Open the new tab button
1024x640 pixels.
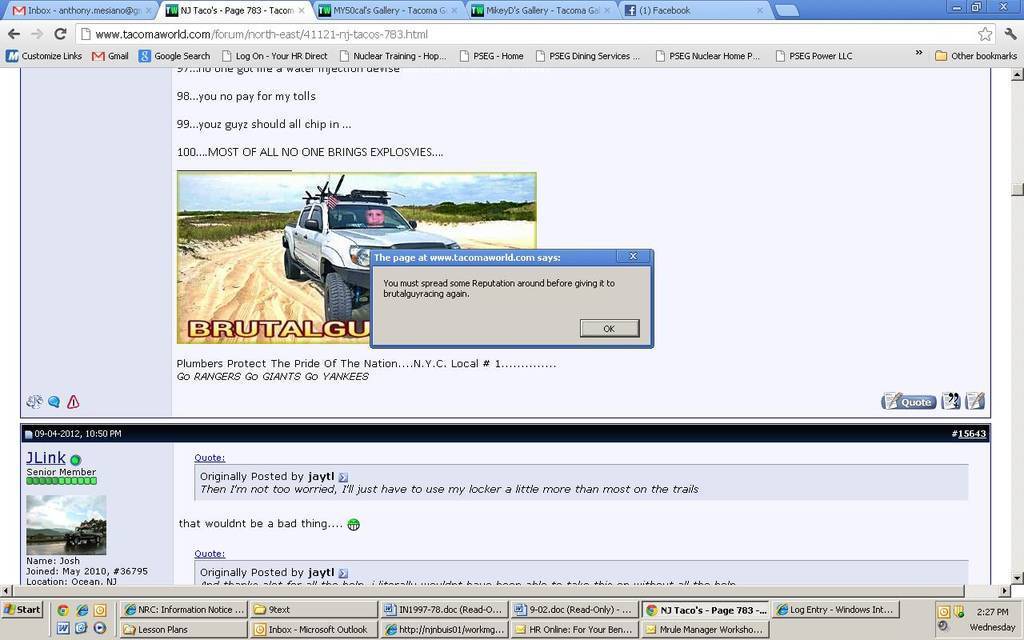(786, 10)
